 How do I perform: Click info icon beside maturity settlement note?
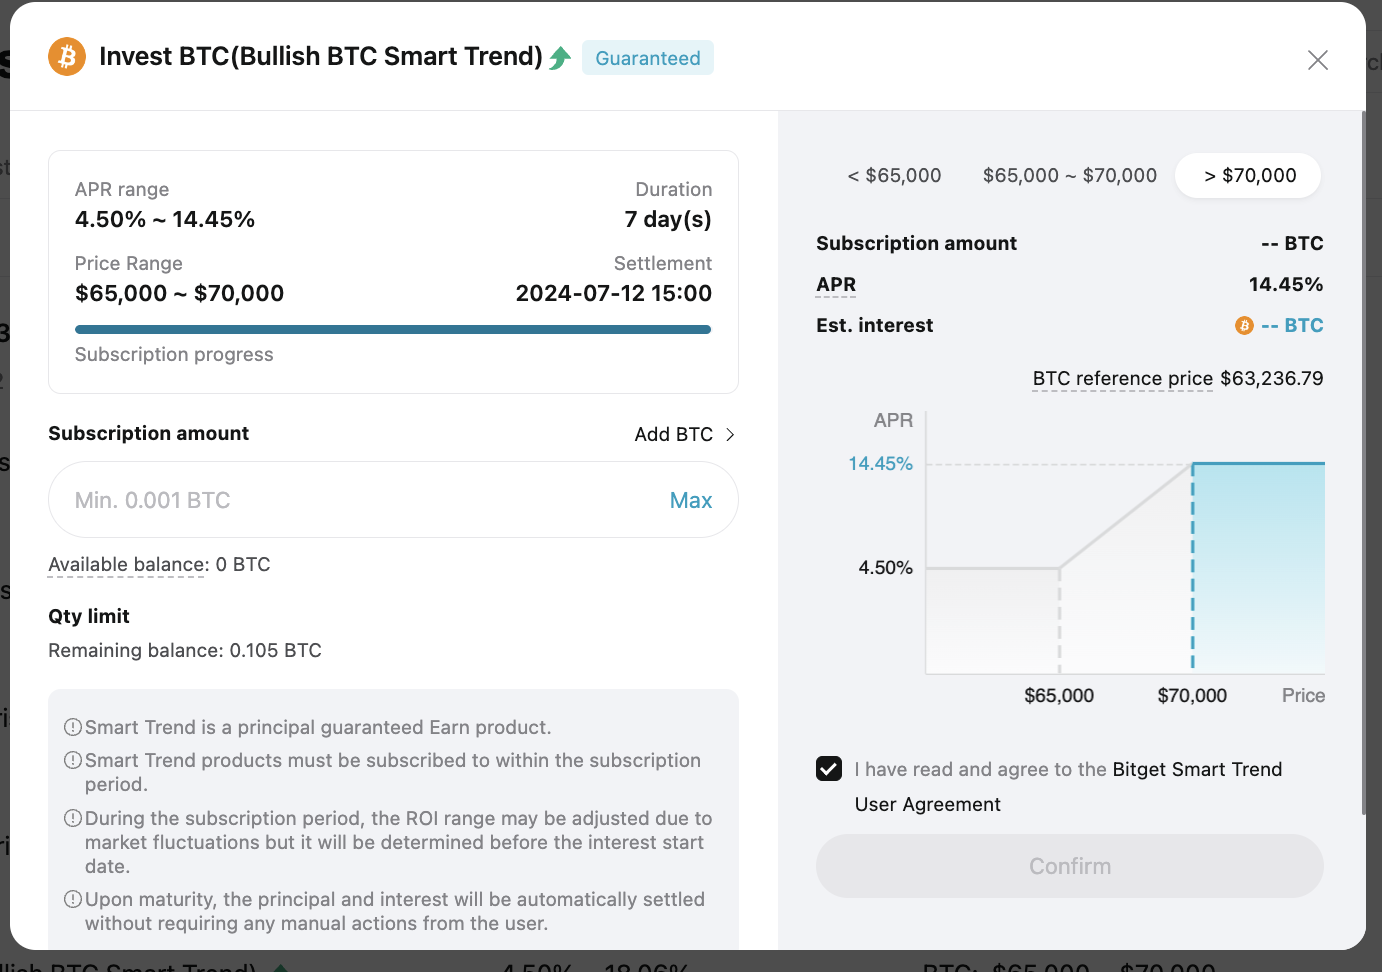click(73, 899)
